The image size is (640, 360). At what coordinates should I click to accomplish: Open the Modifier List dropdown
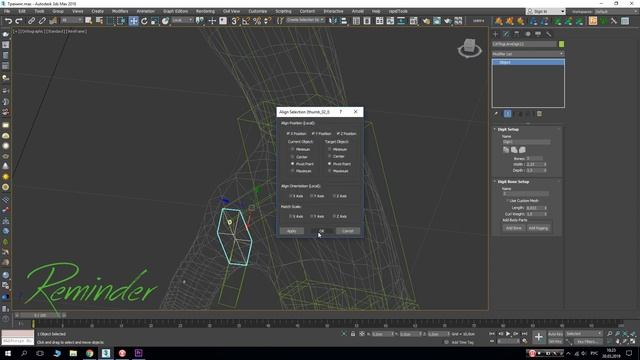528,54
